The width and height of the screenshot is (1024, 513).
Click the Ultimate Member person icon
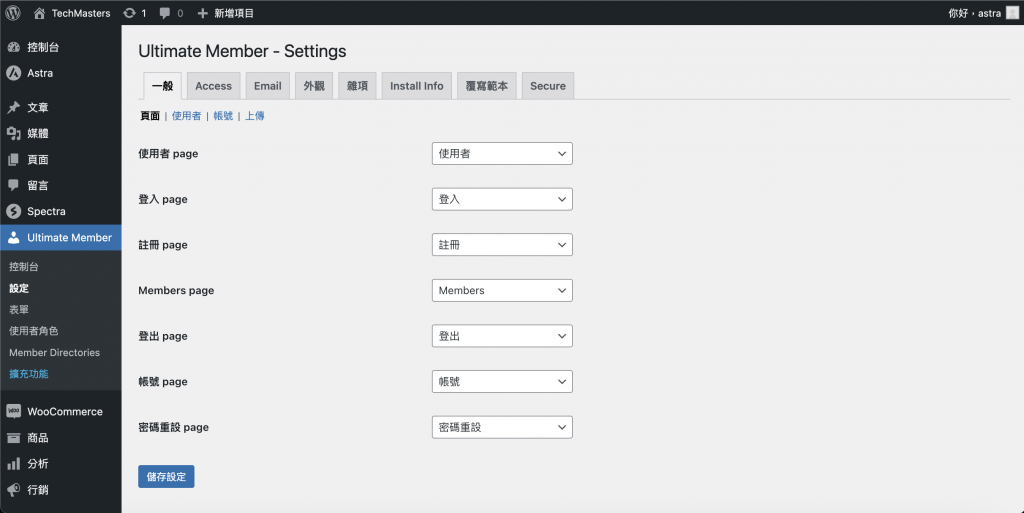point(14,238)
